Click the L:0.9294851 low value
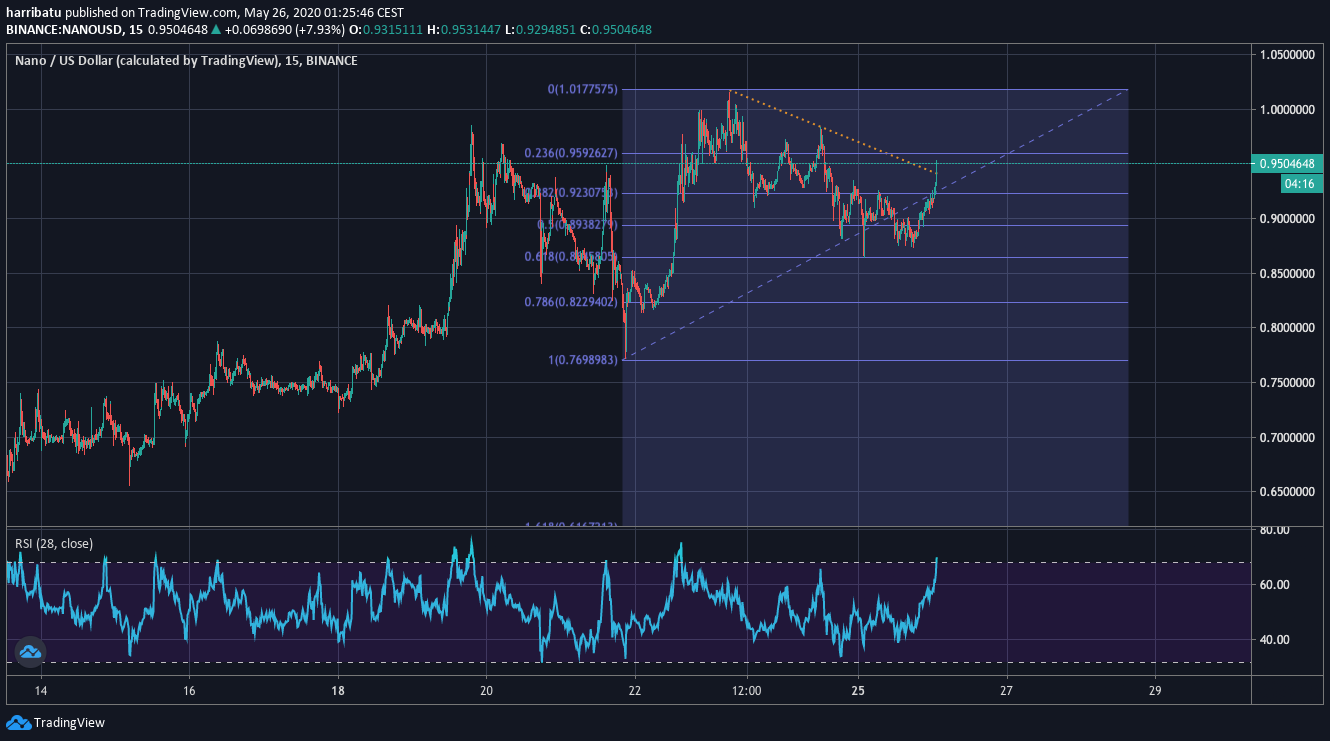1330x741 pixels. click(540, 30)
